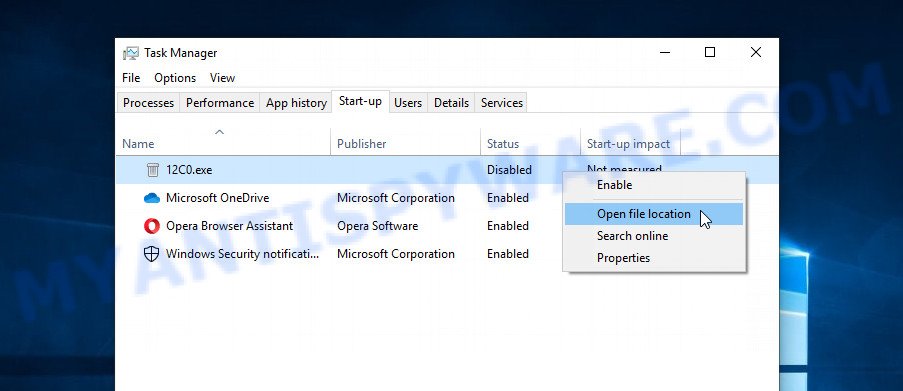Image resolution: width=903 pixels, height=391 pixels.
Task: Click Microsoft Corporation publisher of OneDrive
Action: [396, 198]
